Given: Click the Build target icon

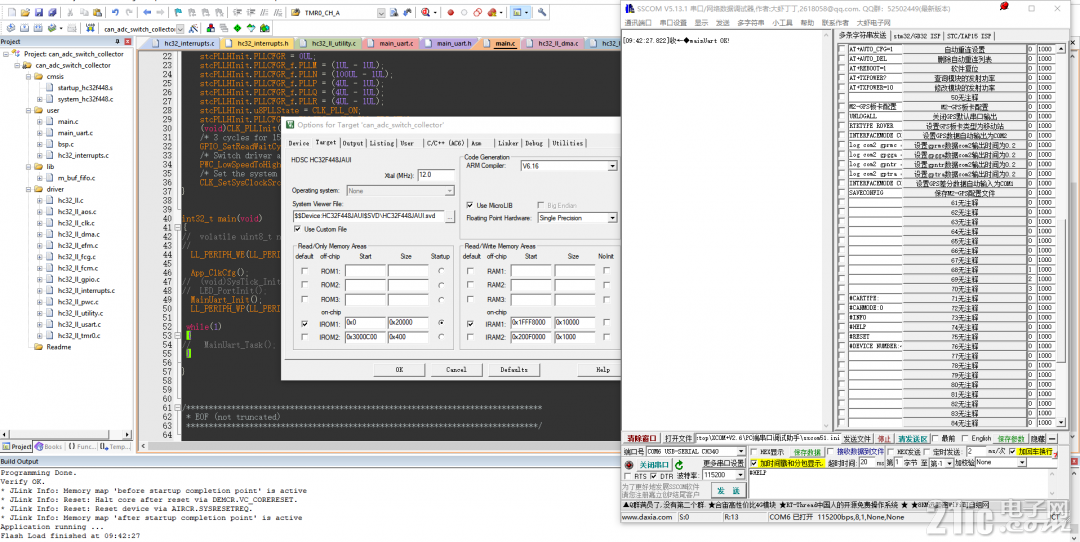Looking at the screenshot, I should click(x=24, y=29).
